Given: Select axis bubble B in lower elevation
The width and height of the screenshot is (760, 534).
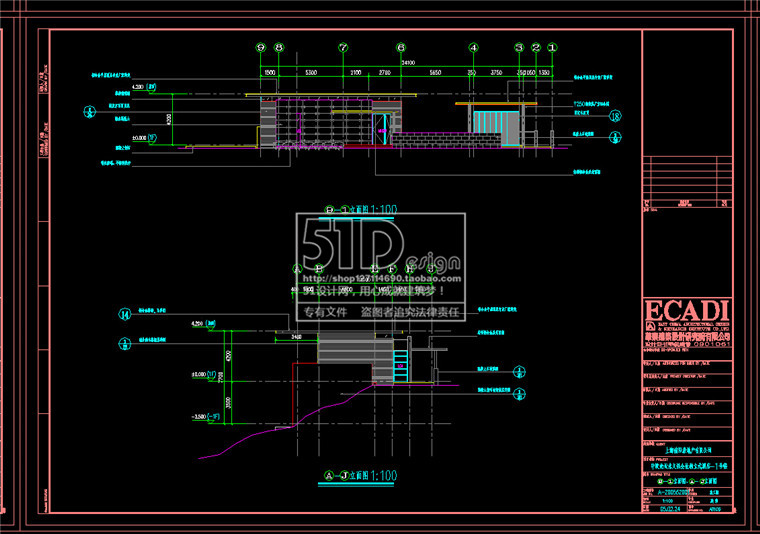Looking at the screenshot, I should coord(319,269).
